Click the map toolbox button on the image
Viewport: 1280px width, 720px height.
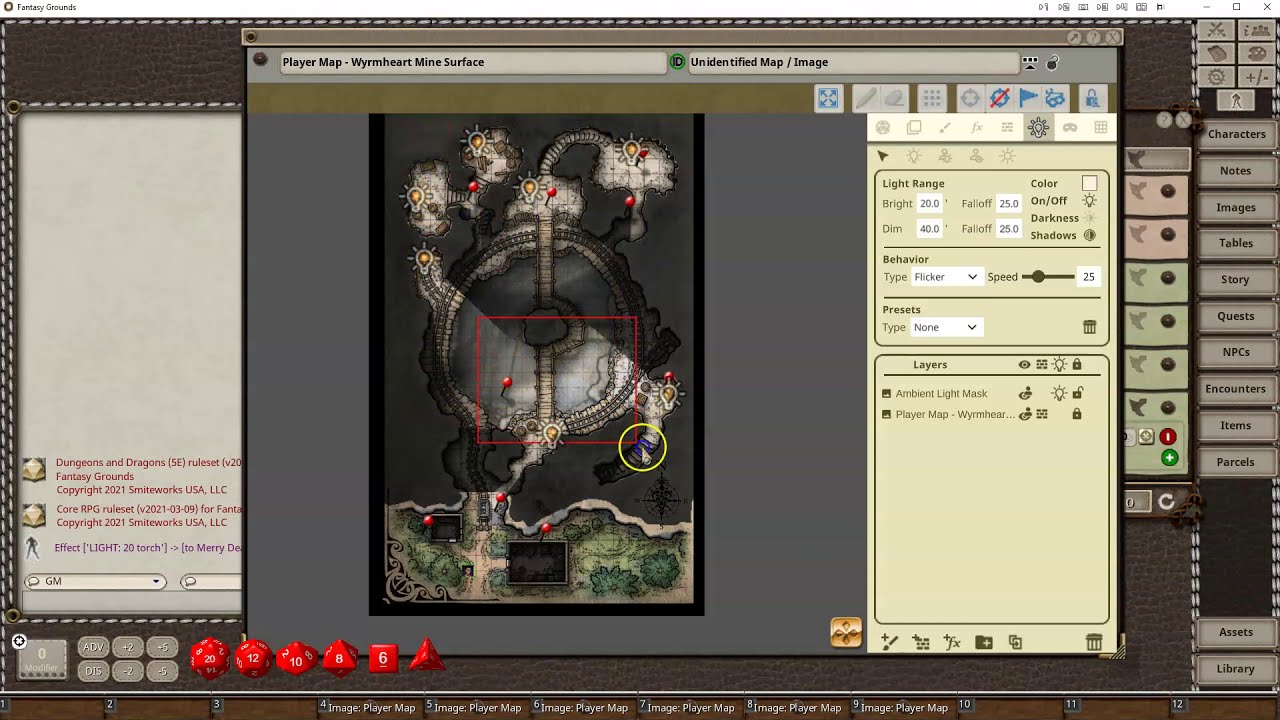[x=846, y=632]
